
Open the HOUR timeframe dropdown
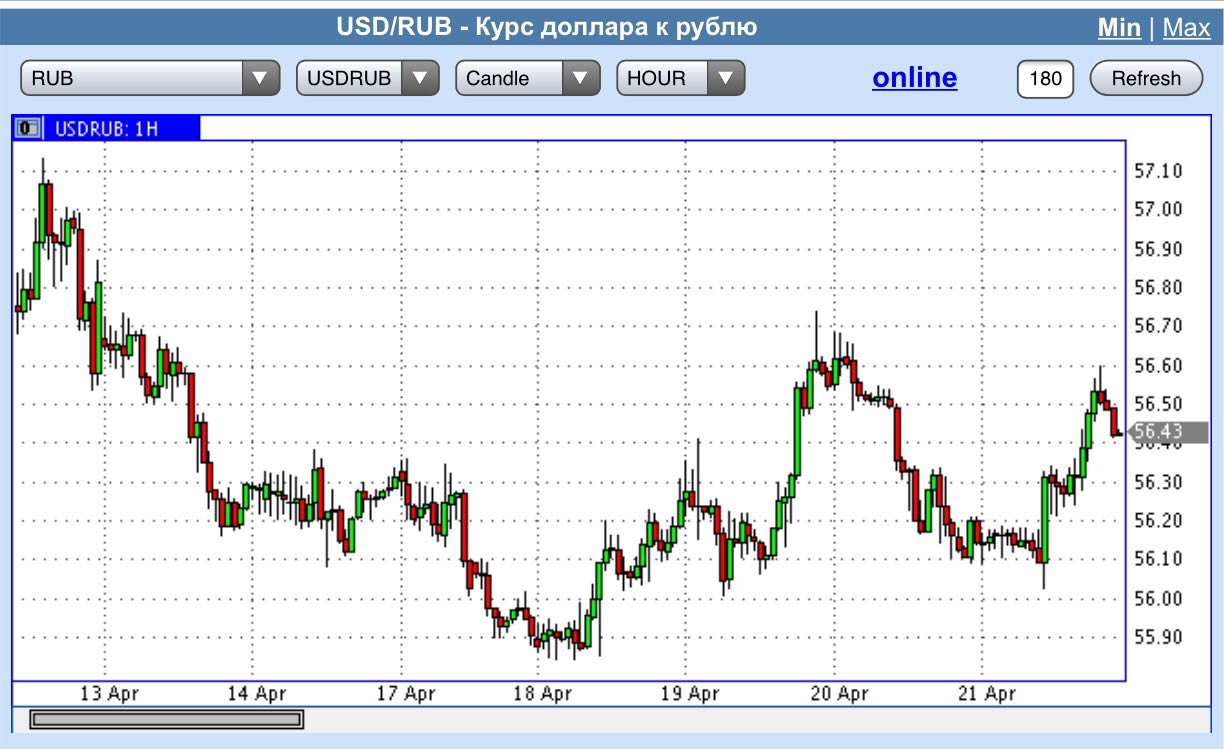681,78
